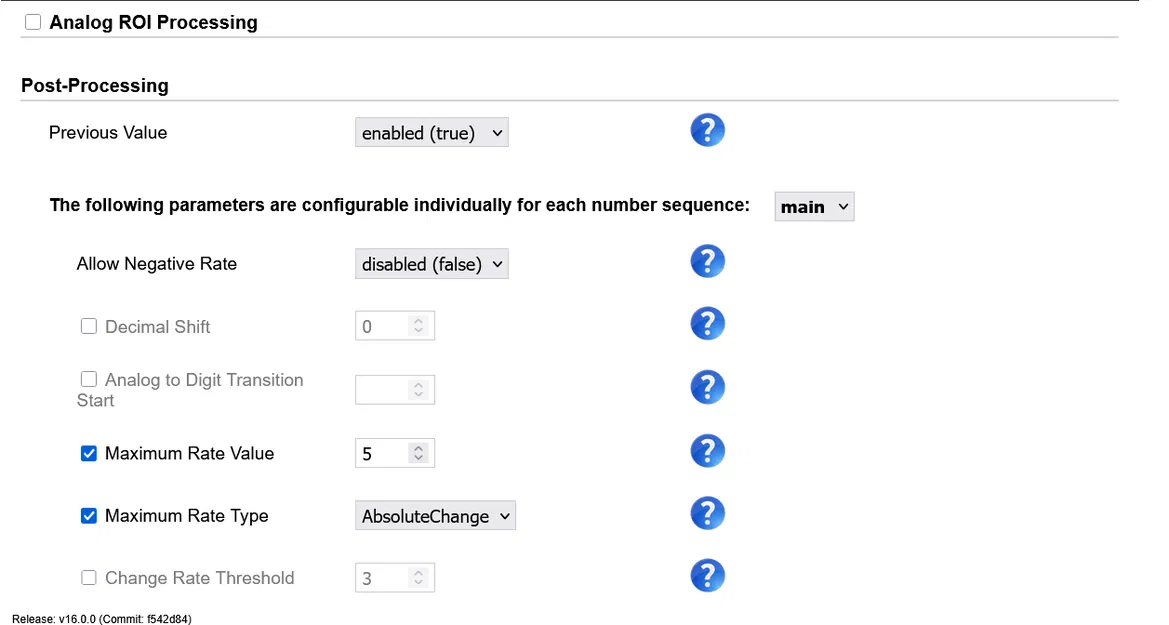Open Analog to Digit Transition help
This screenshot has width=1169, height=625.
707,388
